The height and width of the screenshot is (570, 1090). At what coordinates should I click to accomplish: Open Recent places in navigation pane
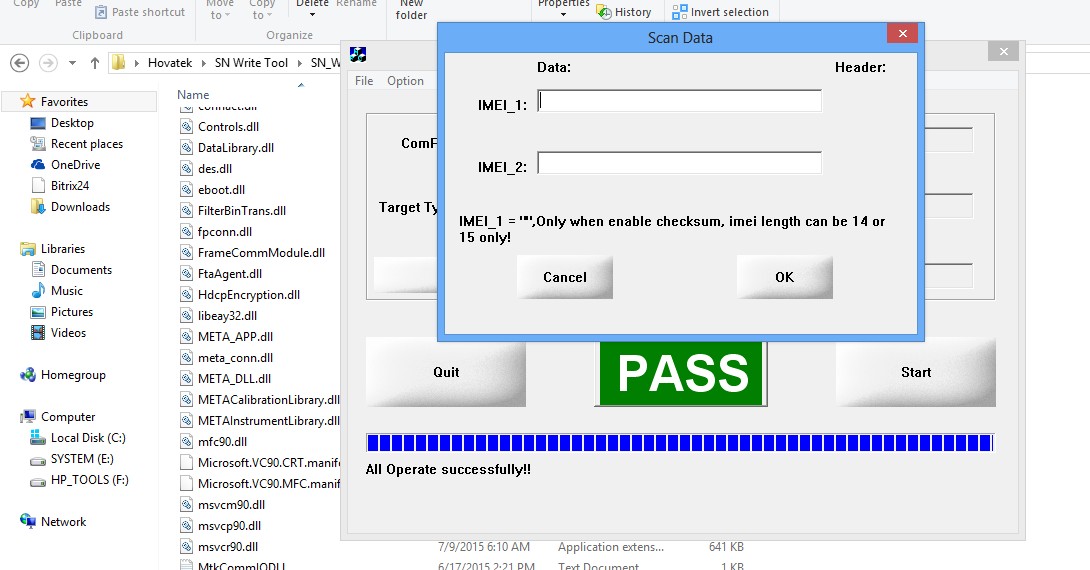(x=86, y=143)
